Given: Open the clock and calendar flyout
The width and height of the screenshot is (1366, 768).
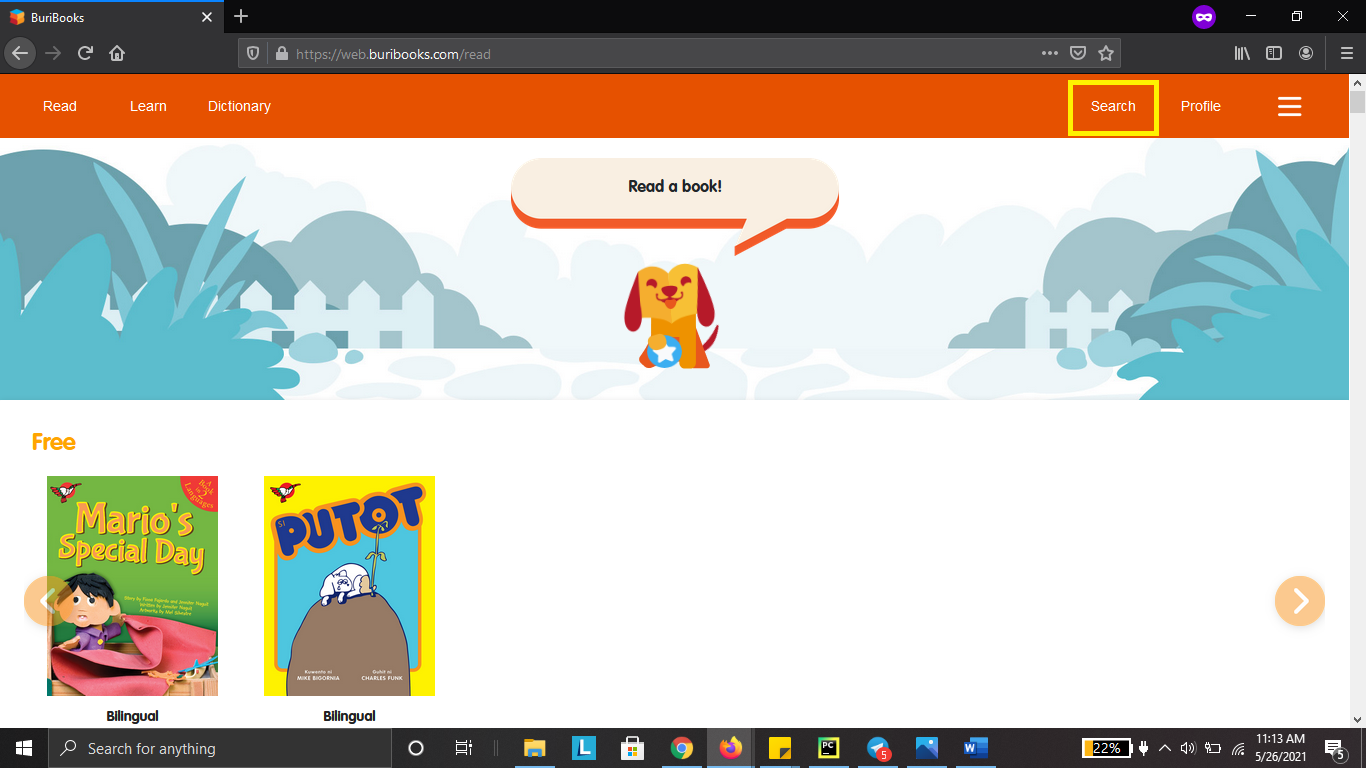Looking at the screenshot, I should 1281,748.
